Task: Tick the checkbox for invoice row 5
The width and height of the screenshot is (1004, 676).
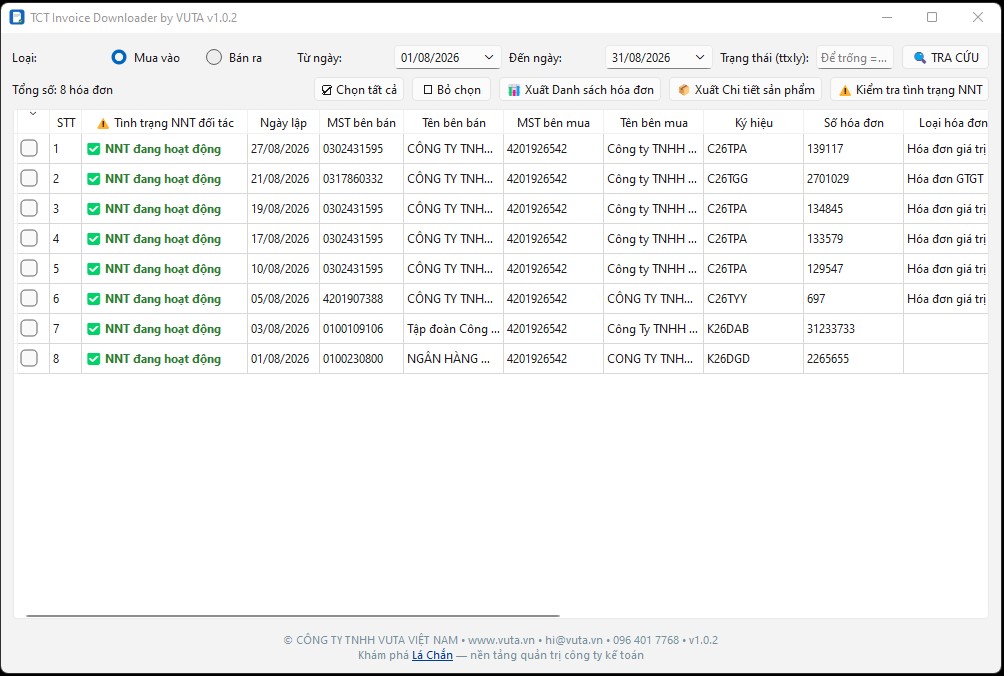Action: pos(29,268)
